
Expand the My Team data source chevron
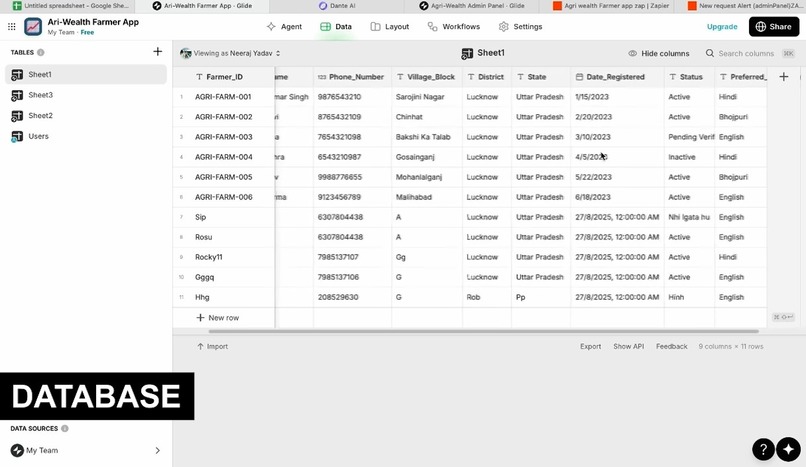click(x=157, y=451)
